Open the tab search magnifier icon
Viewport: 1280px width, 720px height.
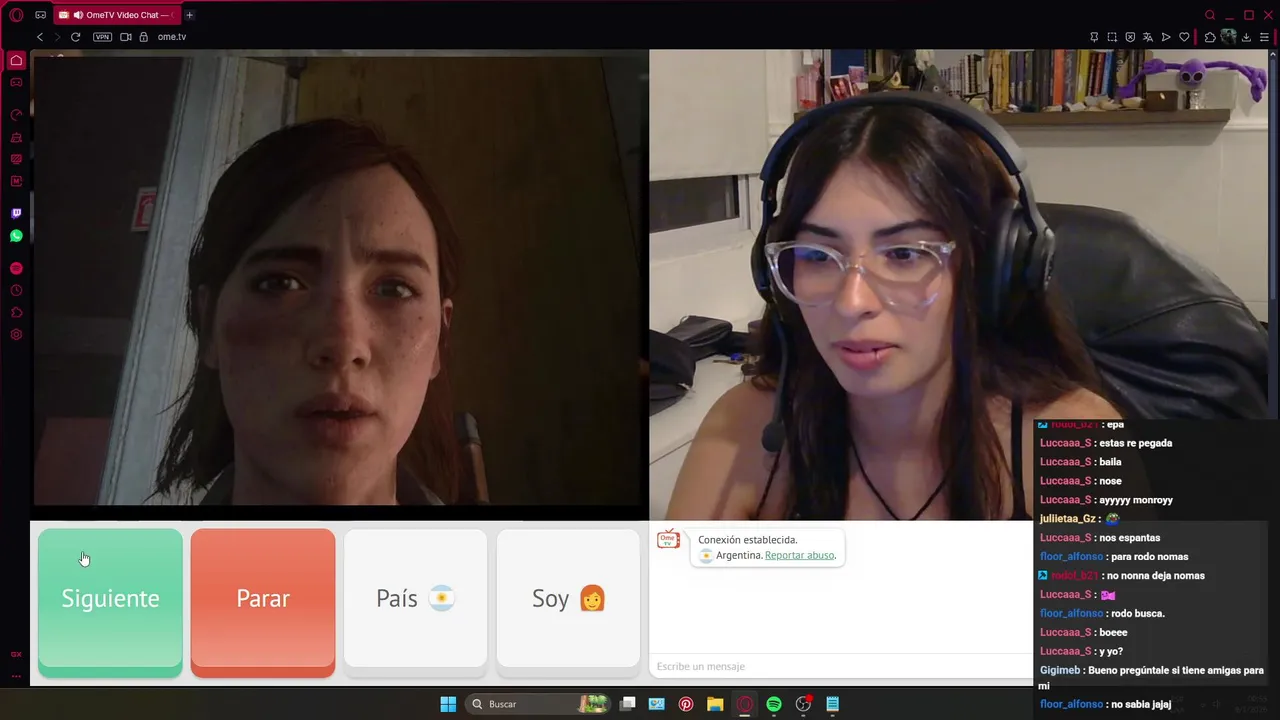point(1210,15)
